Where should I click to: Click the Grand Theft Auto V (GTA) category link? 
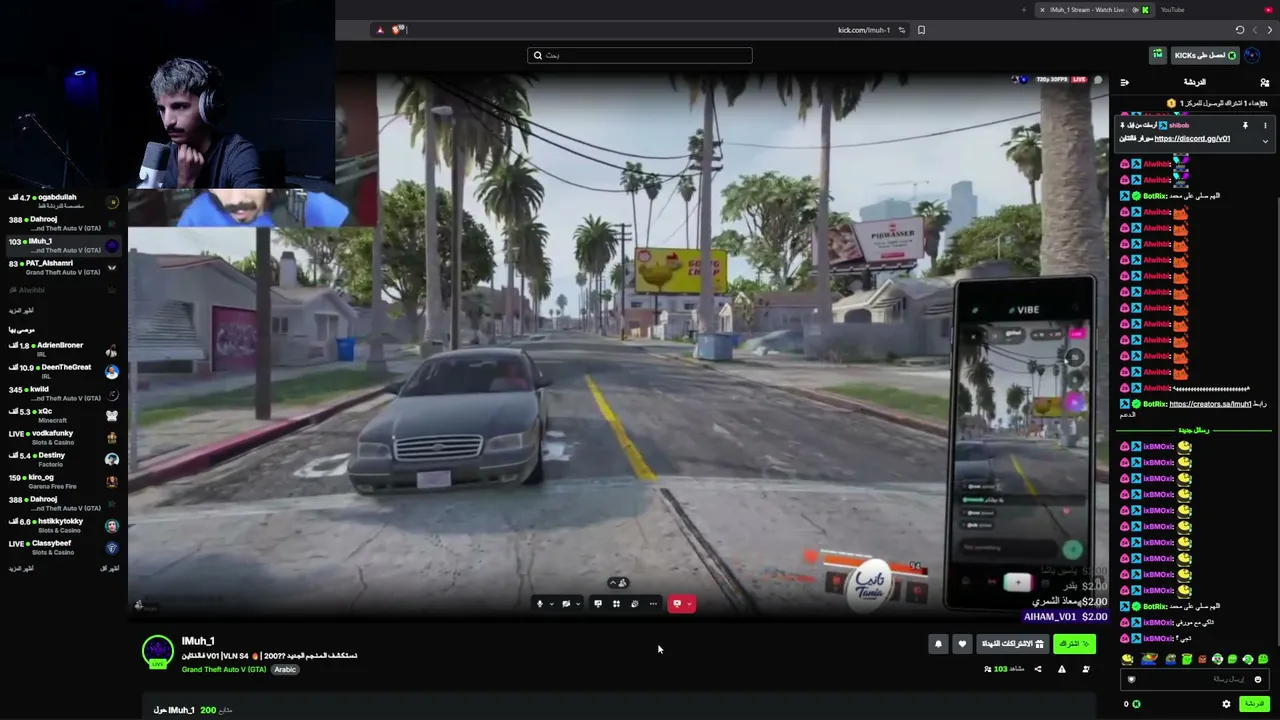click(224, 670)
